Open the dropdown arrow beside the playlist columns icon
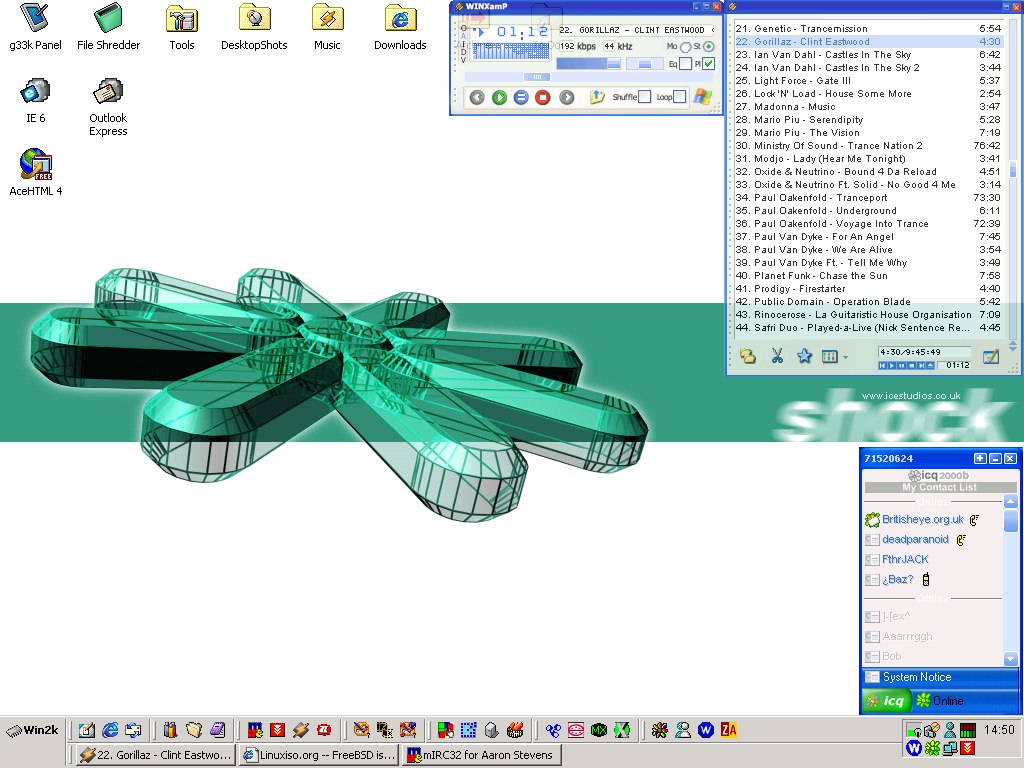This screenshot has width=1024, height=768. click(x=845, y=357)
